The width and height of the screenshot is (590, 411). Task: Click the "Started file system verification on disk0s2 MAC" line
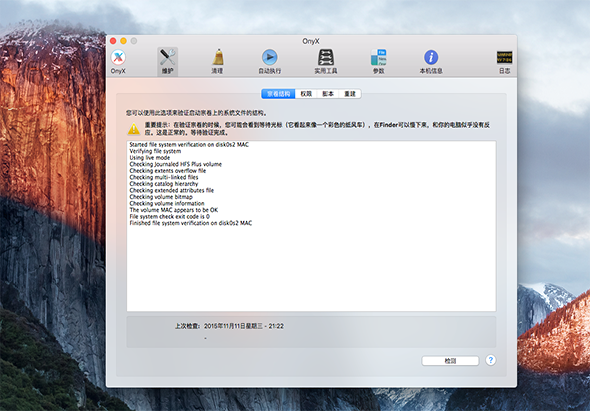(x=189, y=145)
